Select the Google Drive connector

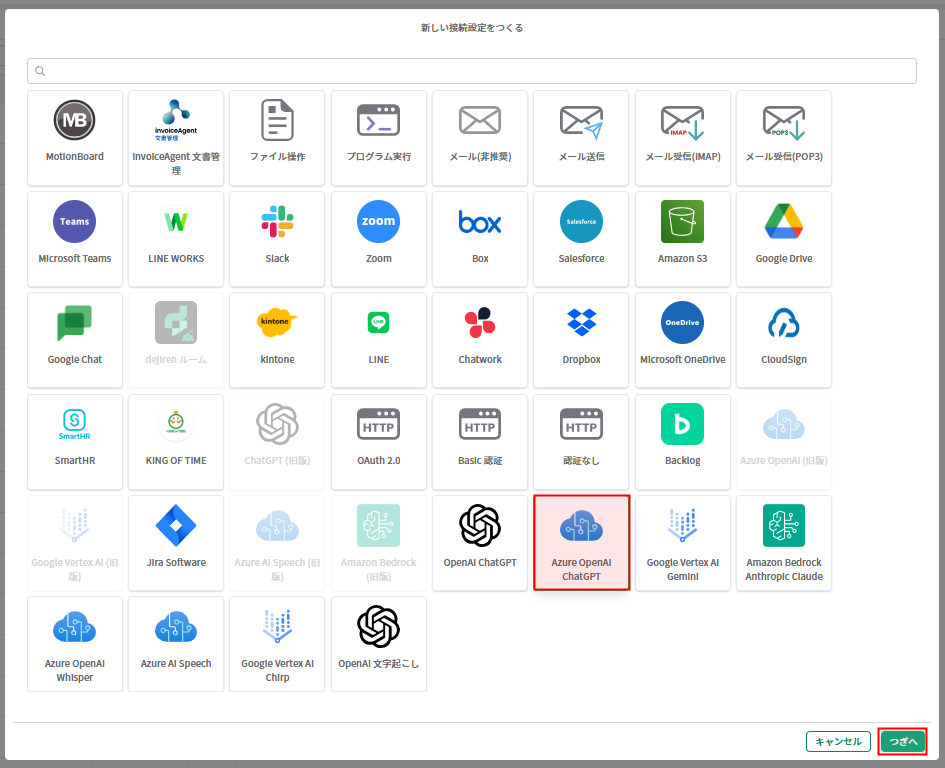pyautogui.click(x=784, y=222)
